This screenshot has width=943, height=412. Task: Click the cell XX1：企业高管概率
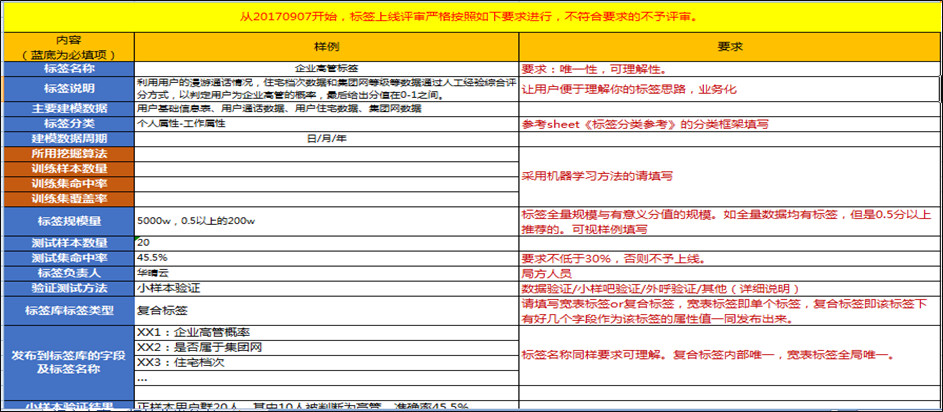coord(327,333)
